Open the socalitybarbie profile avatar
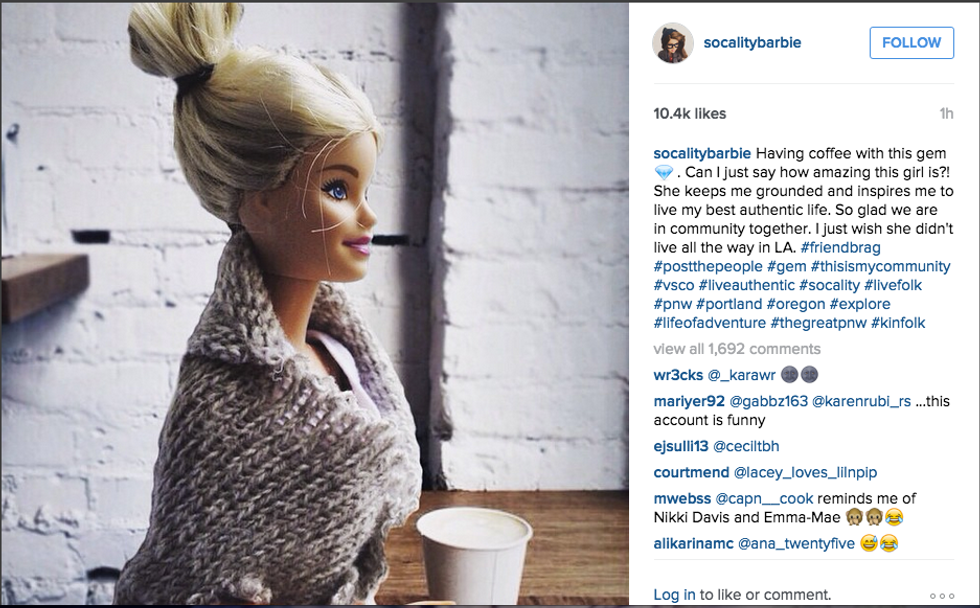Screen dimensions: 980x608 [x=673, y=43]
